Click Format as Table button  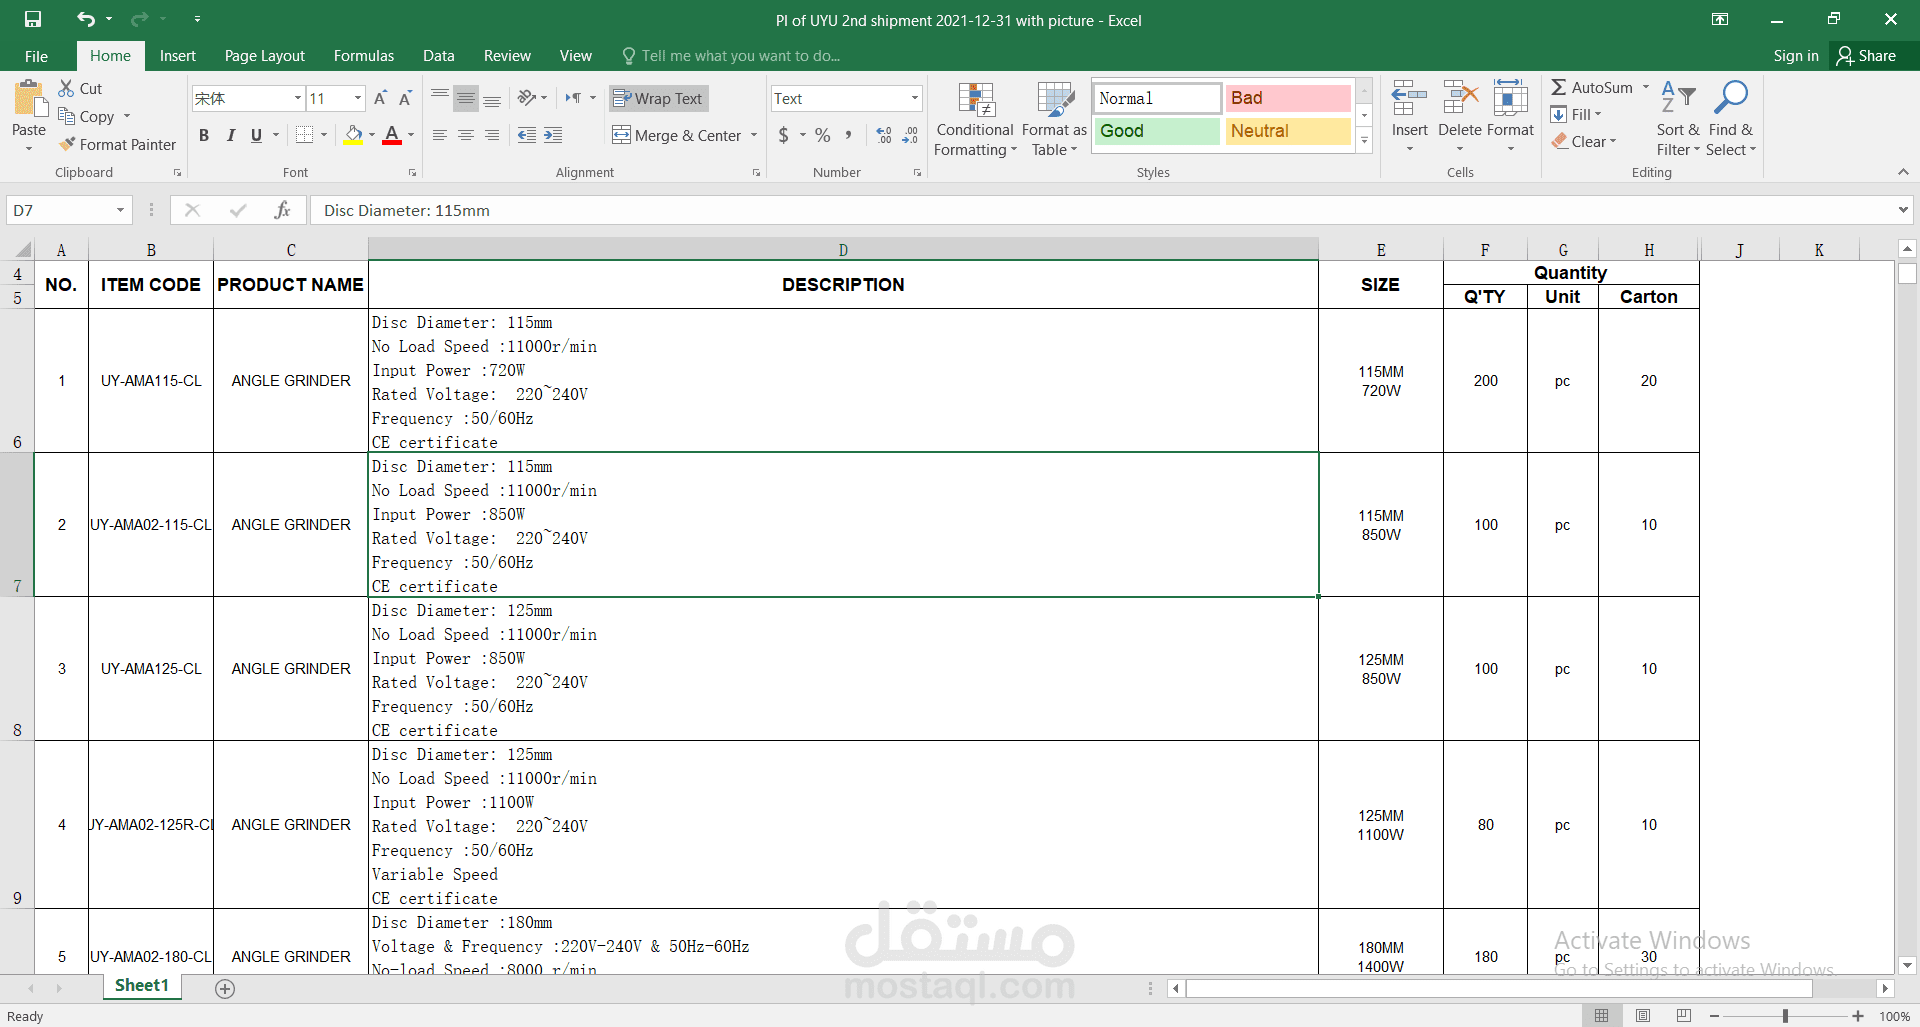click(1054, 119)
